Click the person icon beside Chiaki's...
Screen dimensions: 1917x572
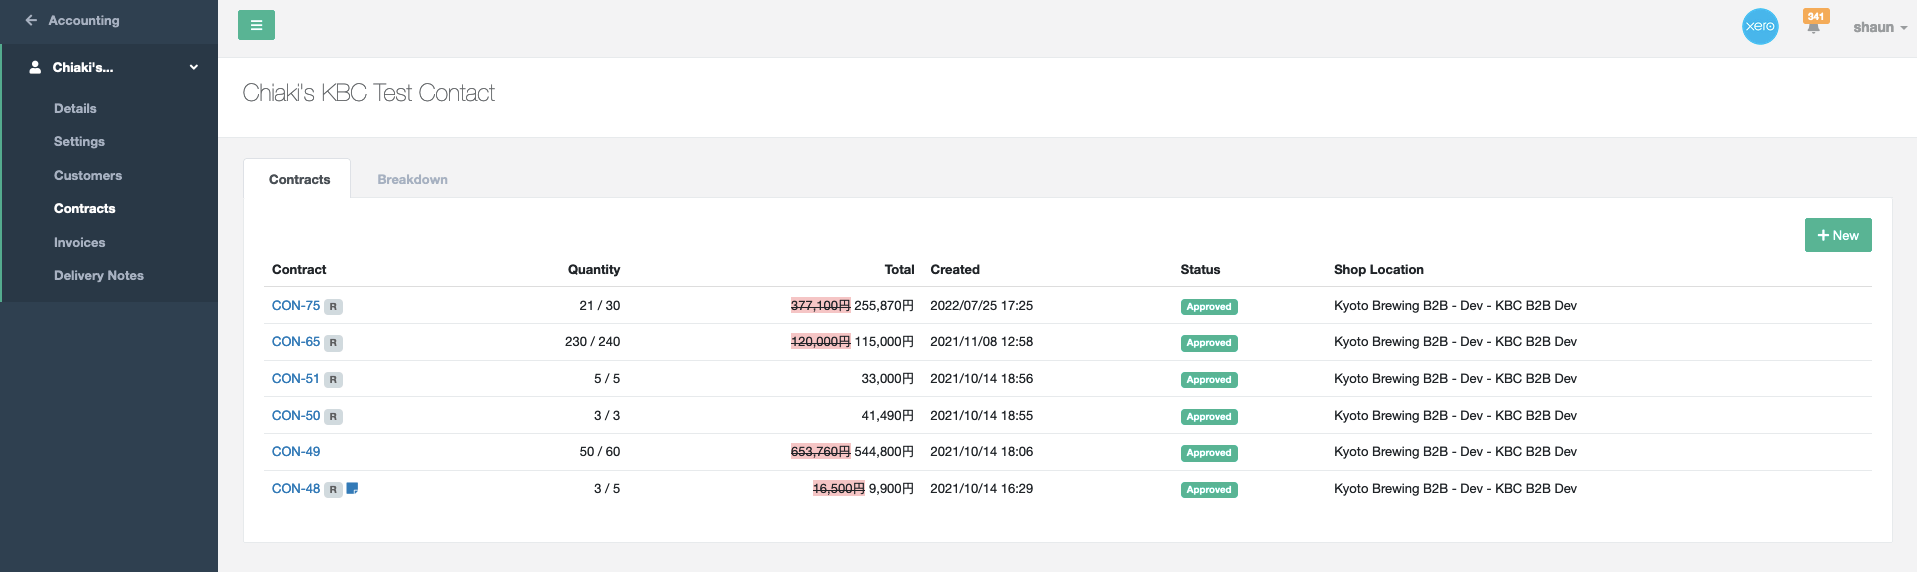click(x=35, y=67)
